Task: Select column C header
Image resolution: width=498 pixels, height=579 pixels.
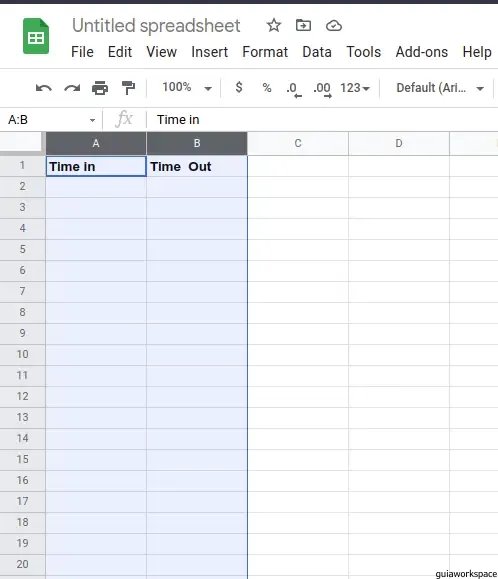Action: point(298,143)
